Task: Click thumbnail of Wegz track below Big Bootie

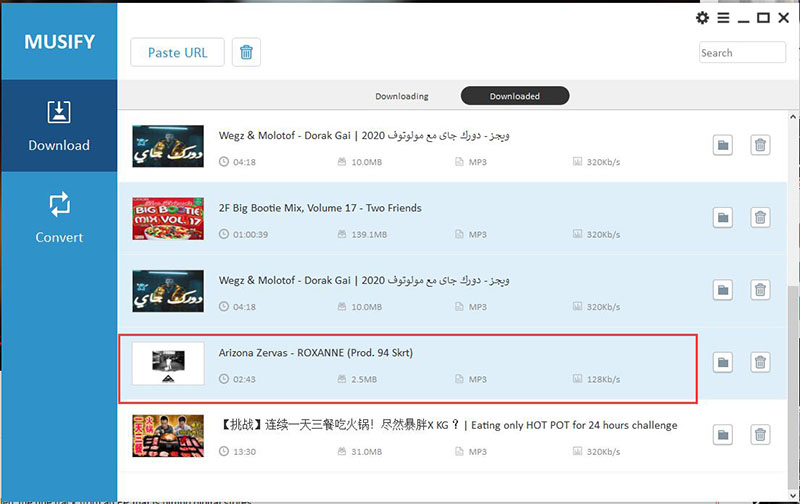Action: (x=168, y=291)
